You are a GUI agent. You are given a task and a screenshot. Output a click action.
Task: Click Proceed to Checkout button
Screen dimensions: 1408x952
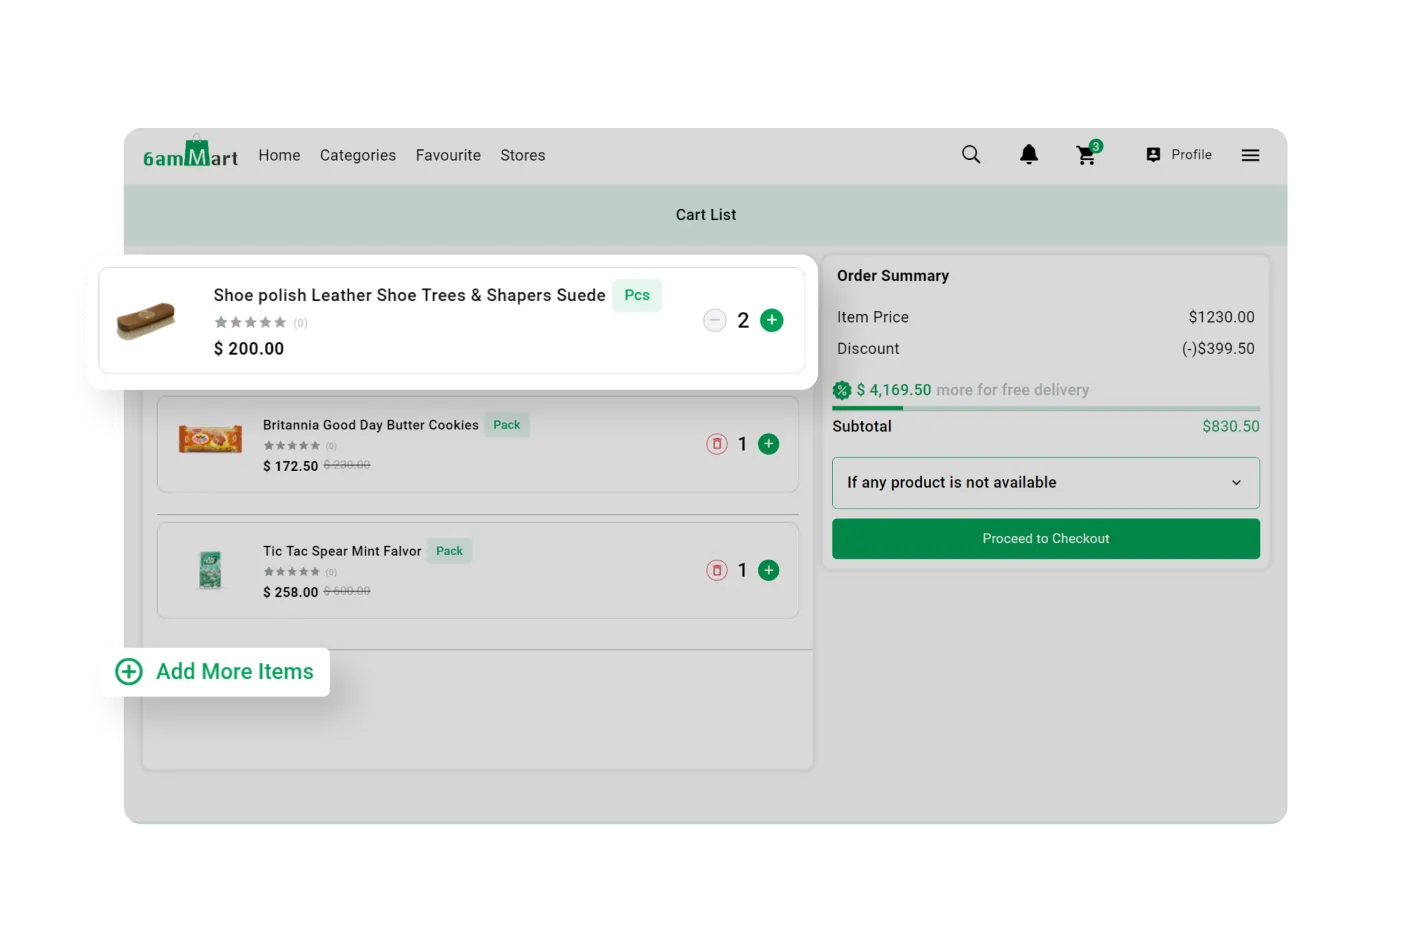[1045, 539]
